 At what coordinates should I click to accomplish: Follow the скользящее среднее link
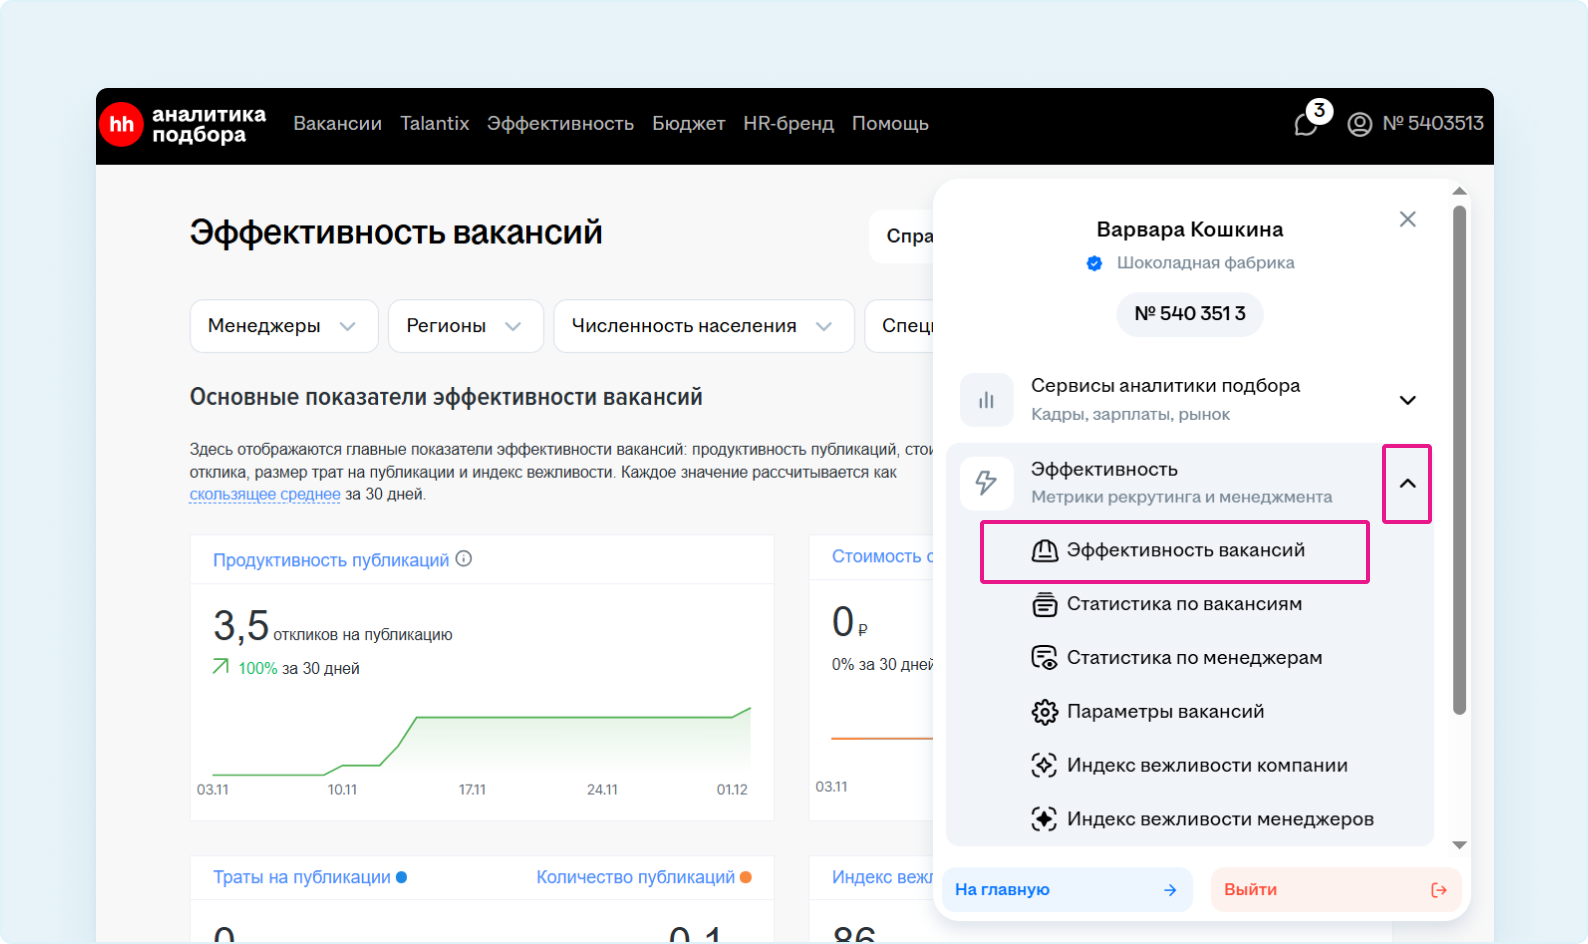click(x=265, y=494)
